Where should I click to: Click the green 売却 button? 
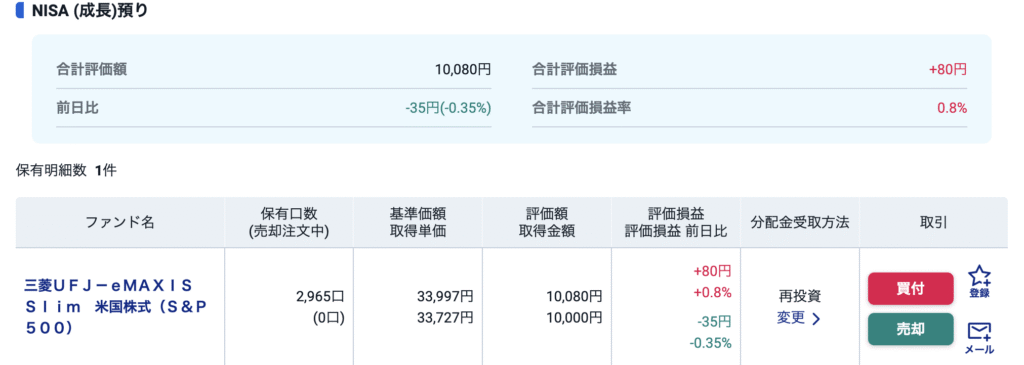(910, 329)
